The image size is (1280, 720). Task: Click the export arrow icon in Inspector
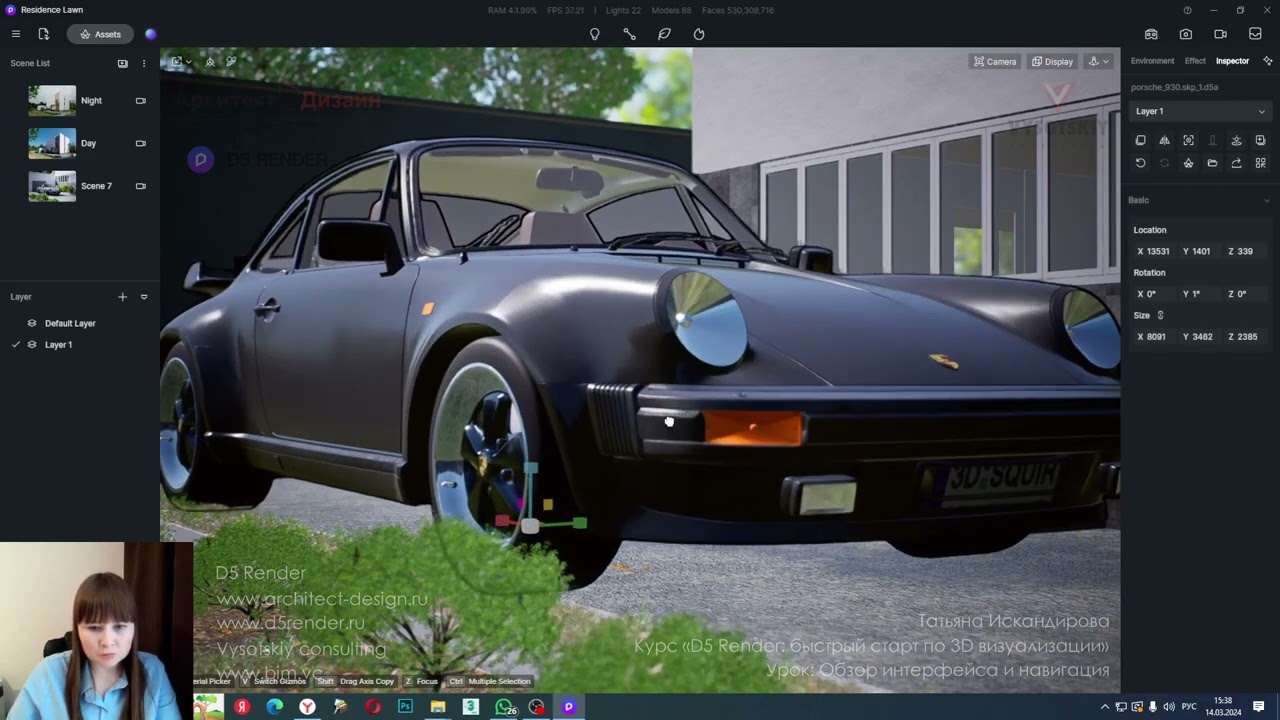click(1236, 163)
